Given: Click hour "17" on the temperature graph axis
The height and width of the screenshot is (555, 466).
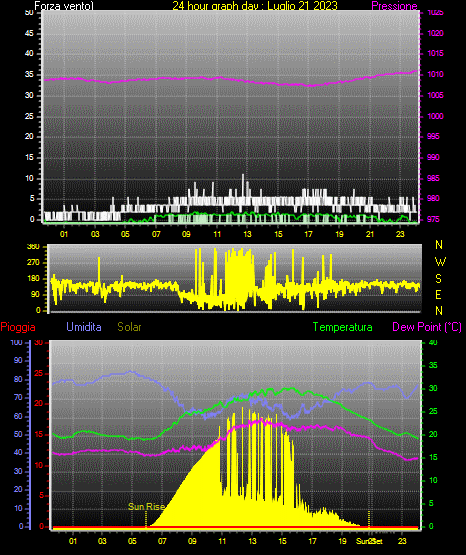Looking at the screenshot, I should [x=312, y=541].
